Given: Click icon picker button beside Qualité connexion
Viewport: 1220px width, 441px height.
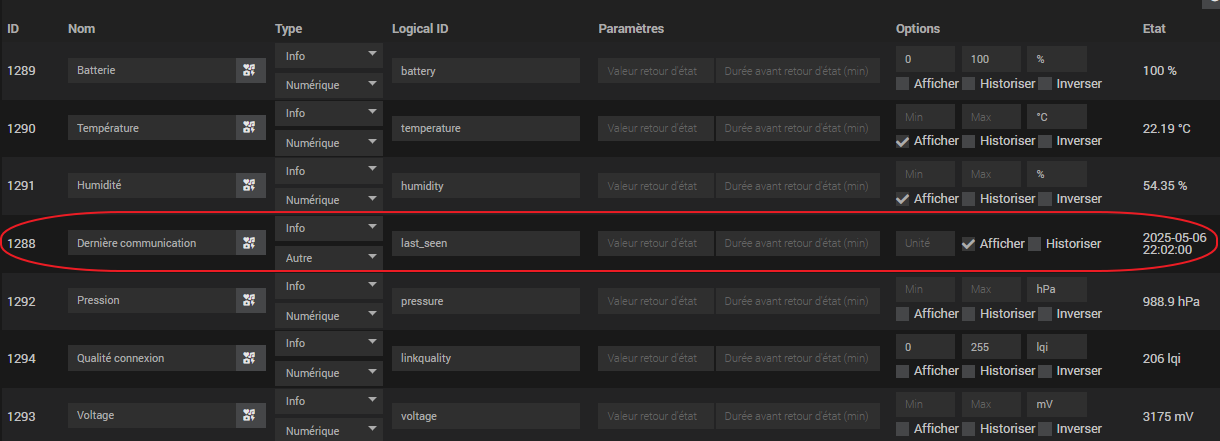Looking at the screenshot, I should pos(250,357).
